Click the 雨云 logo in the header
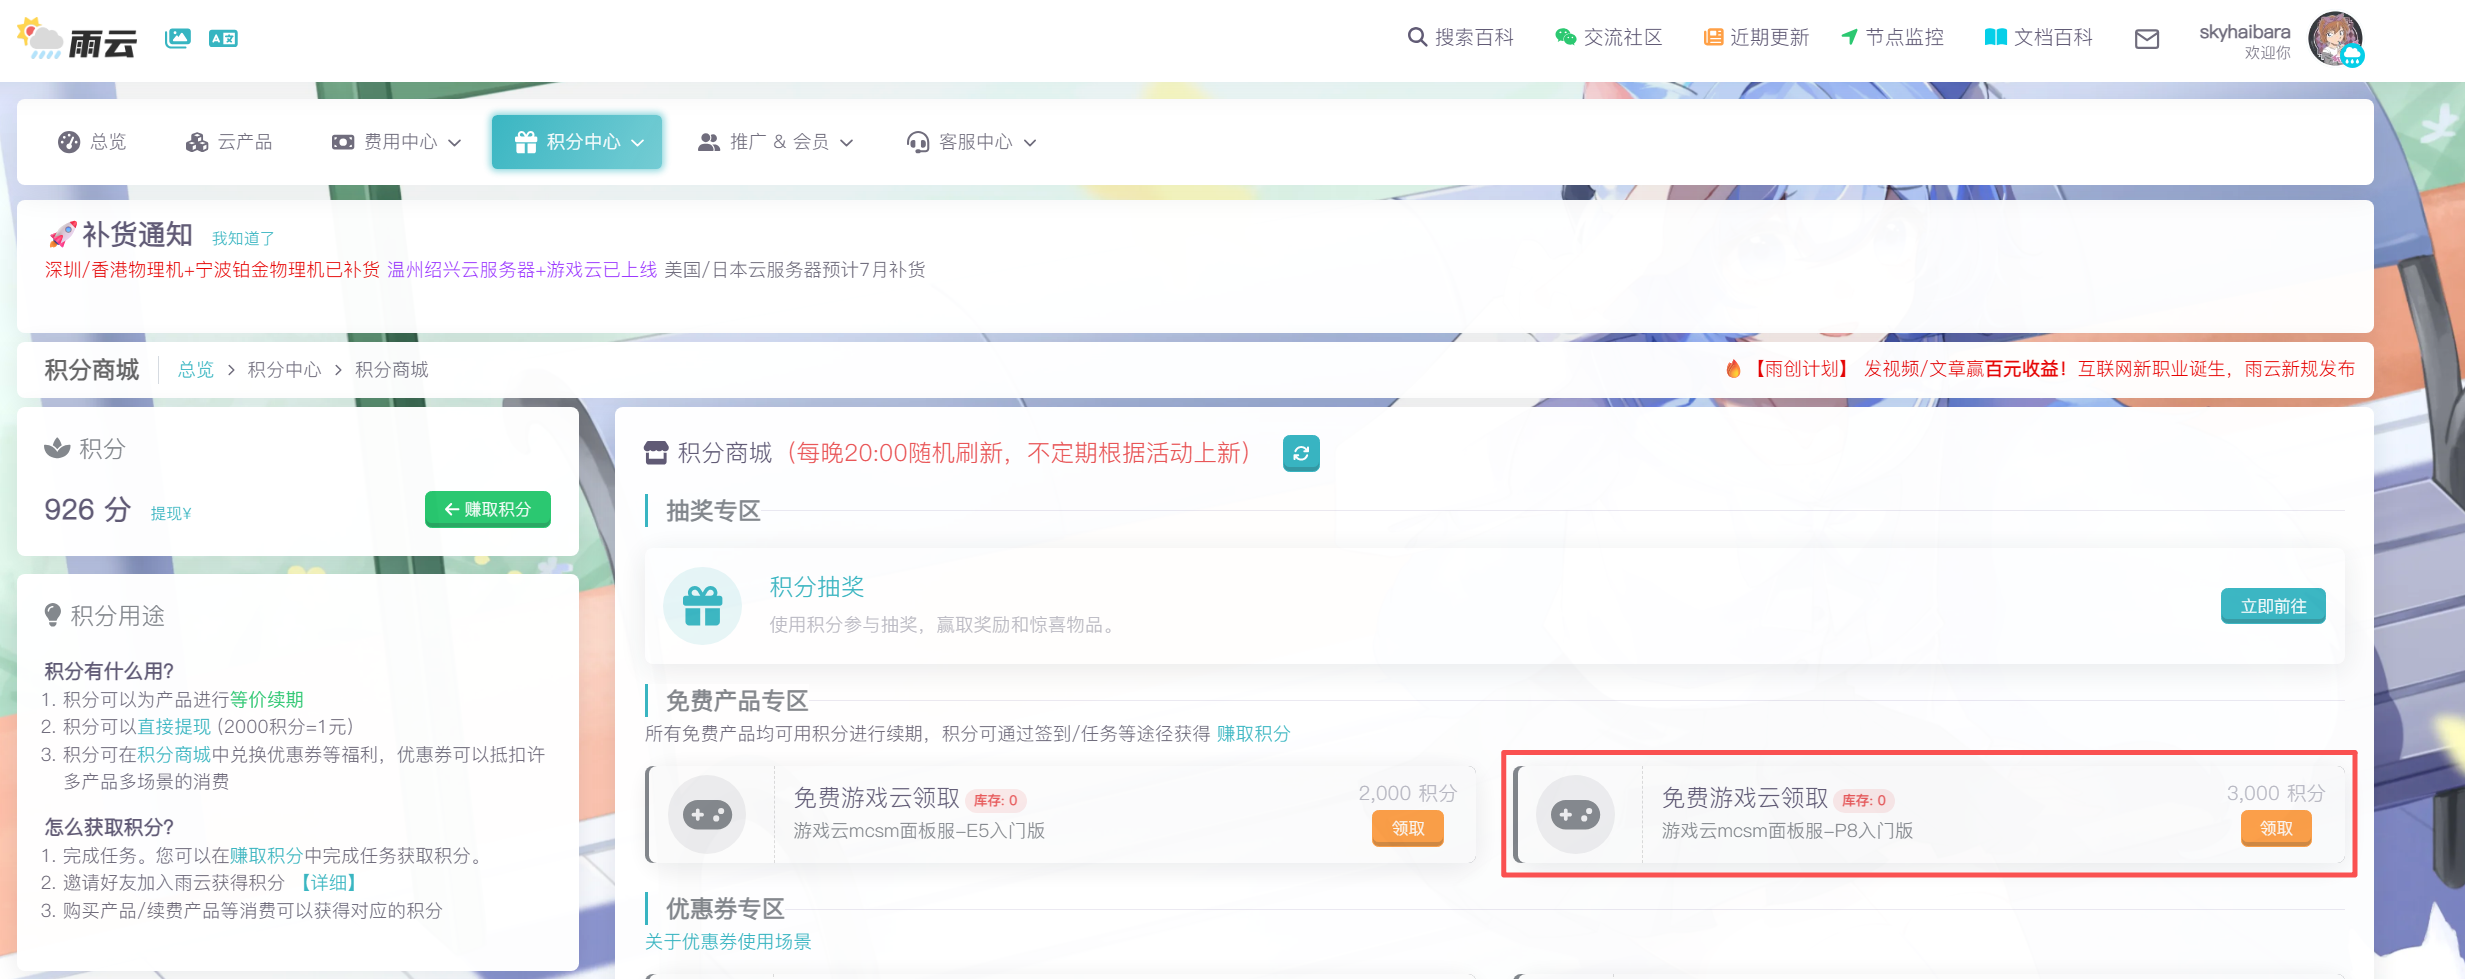Viewport: 2465px width, 979px height. [77, 40]
